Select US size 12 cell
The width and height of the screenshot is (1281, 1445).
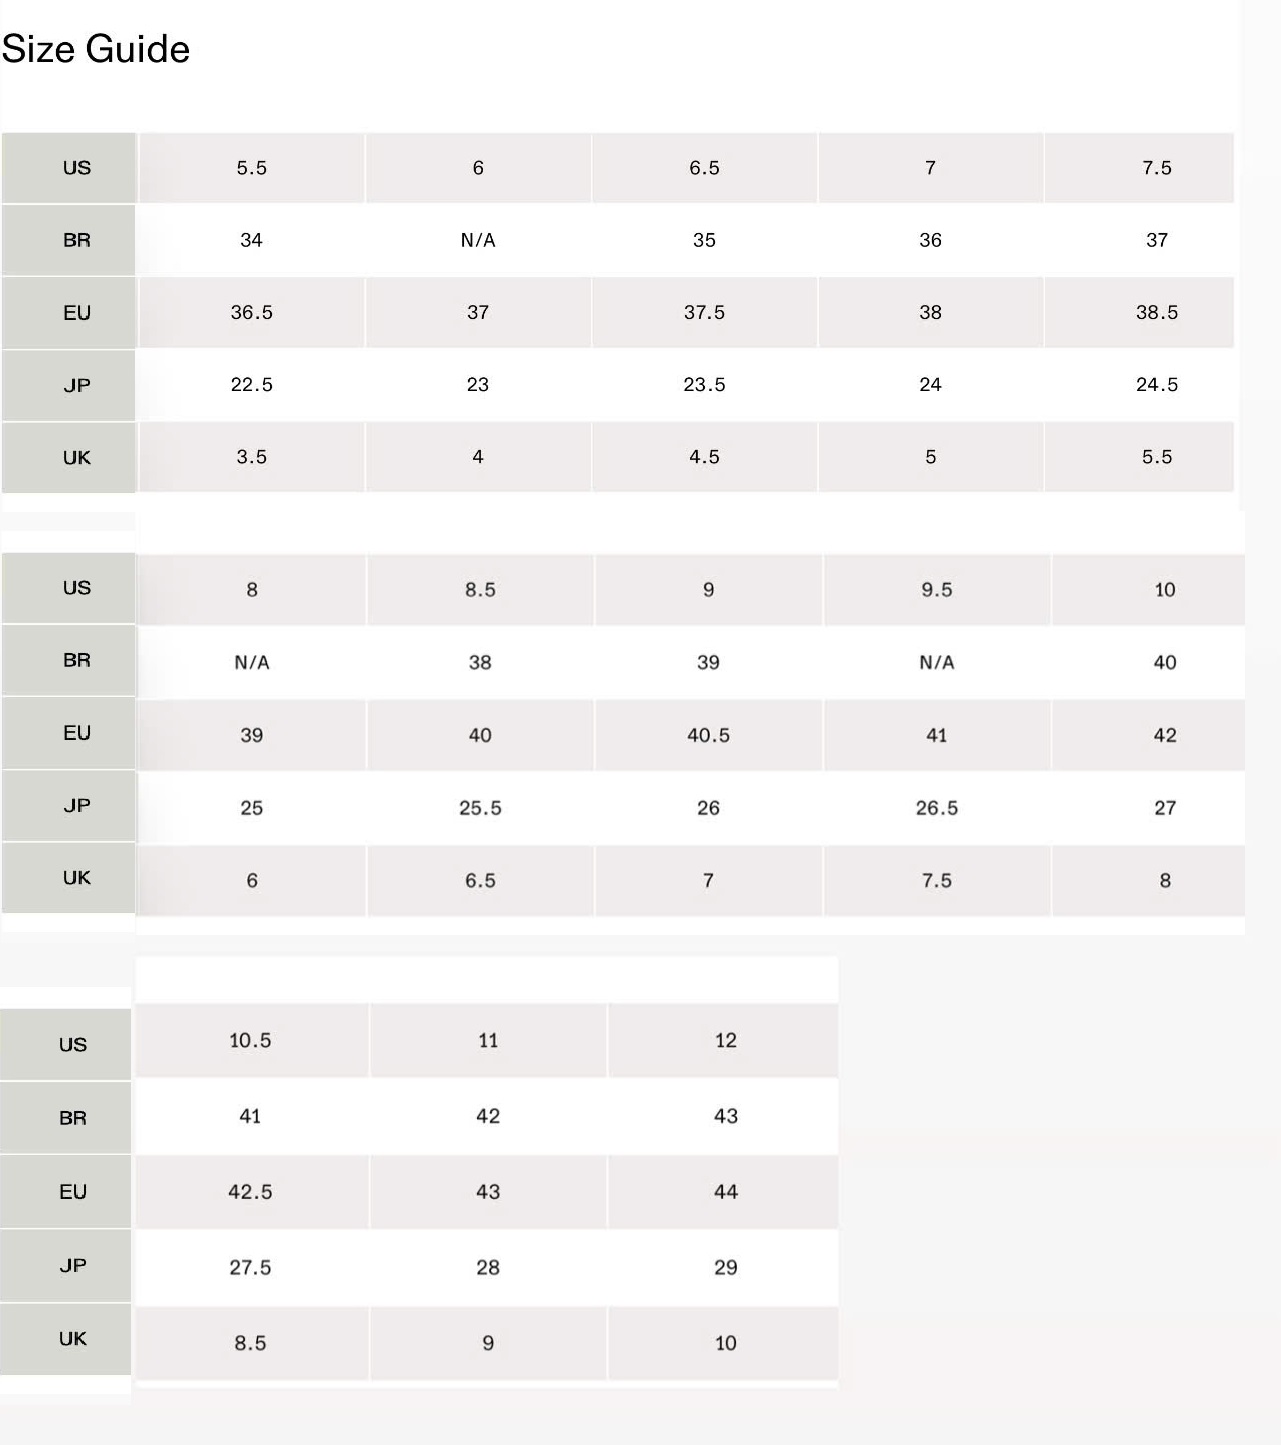click(726, 1041)
